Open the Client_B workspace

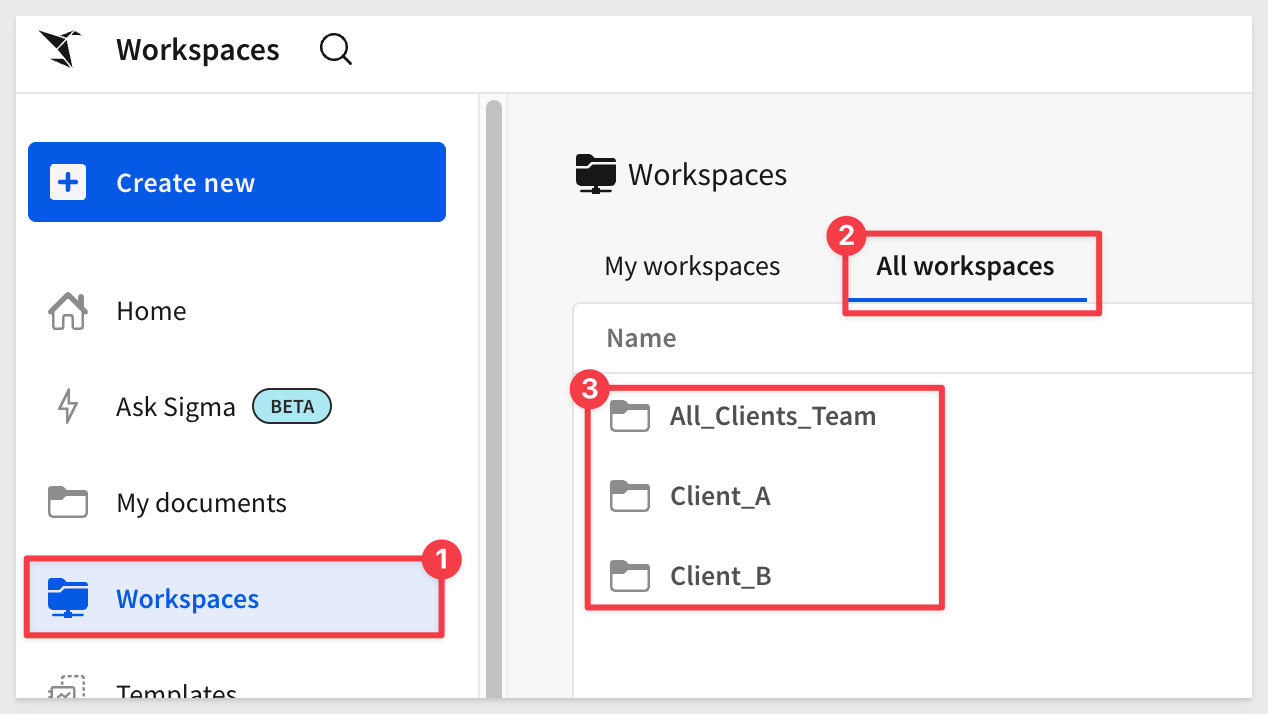pyautogui.click(x=721, y=576)
